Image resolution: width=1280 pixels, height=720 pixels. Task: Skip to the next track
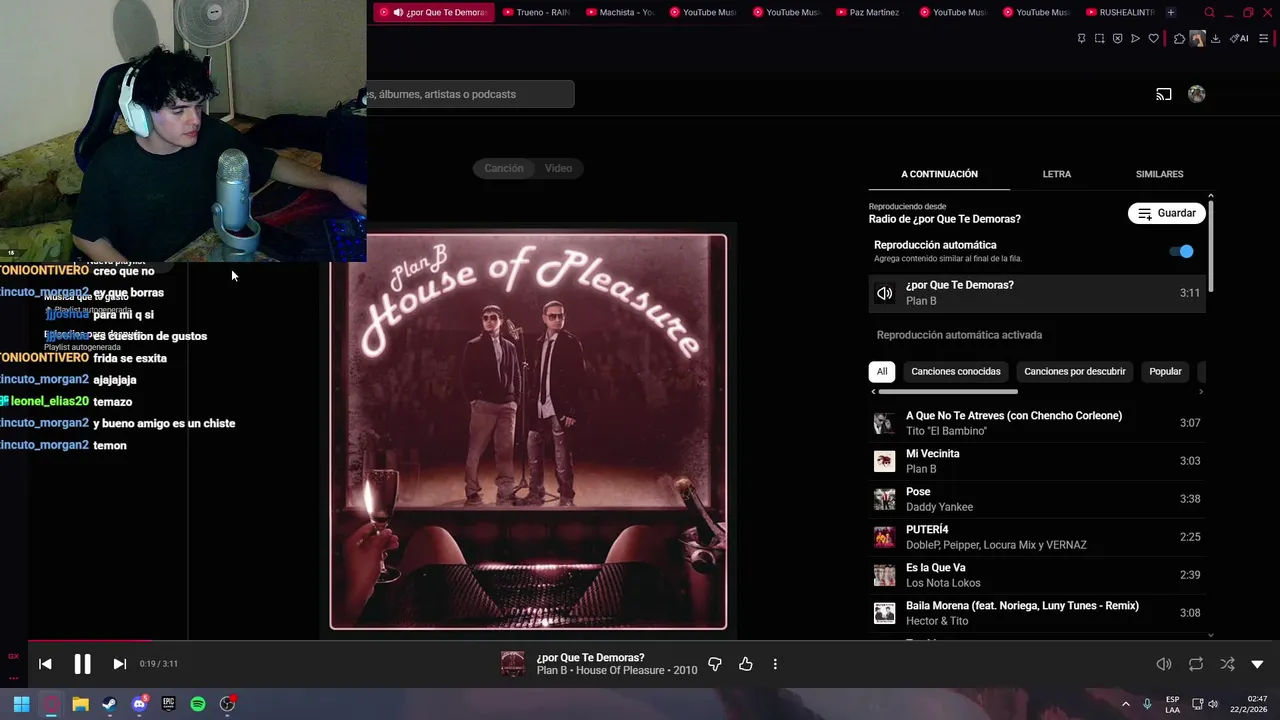click(119, 664)
